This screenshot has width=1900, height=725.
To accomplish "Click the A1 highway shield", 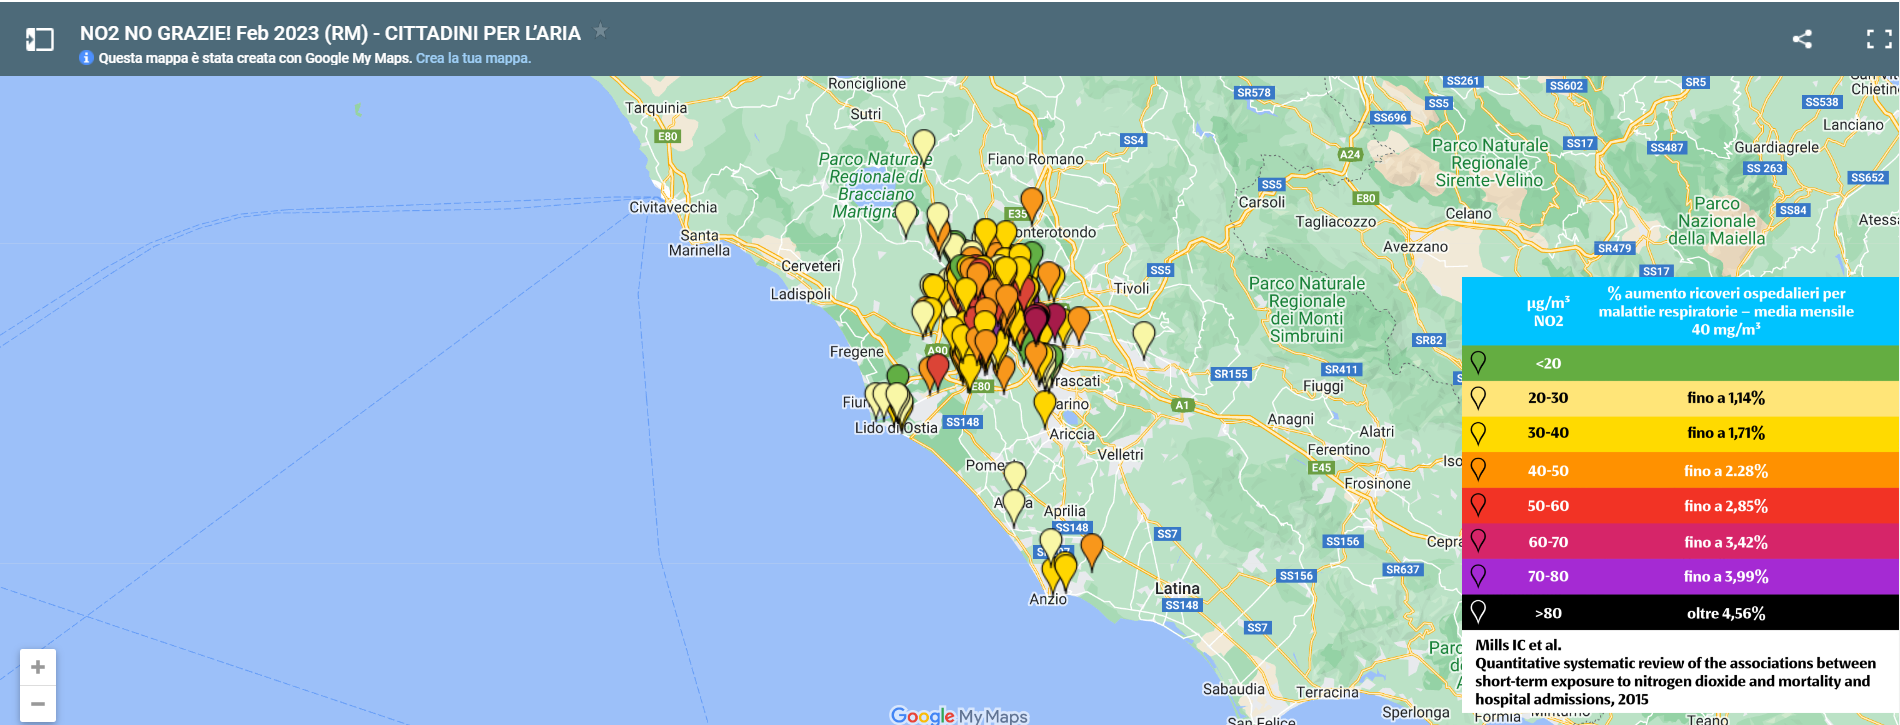I will (1182, 405).
